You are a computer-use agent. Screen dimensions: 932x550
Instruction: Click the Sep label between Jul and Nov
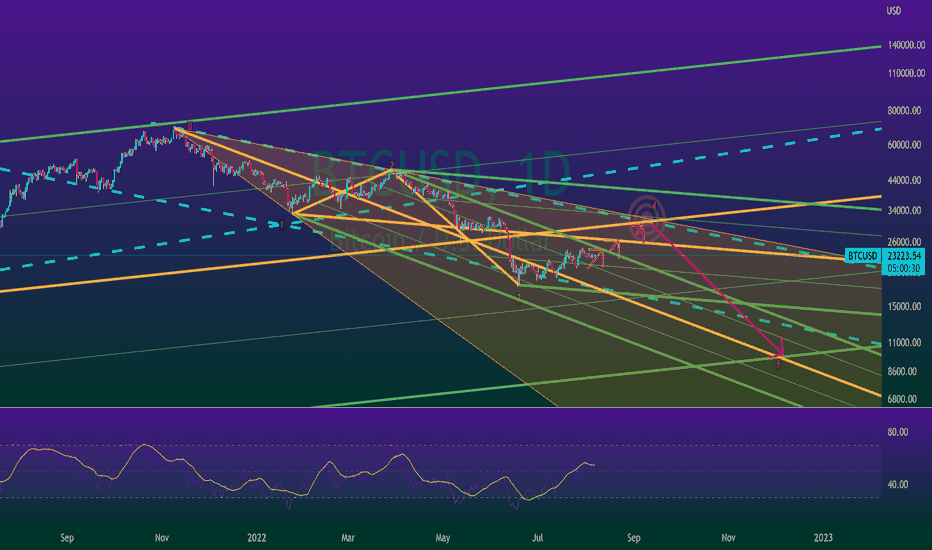click(634, 538)
